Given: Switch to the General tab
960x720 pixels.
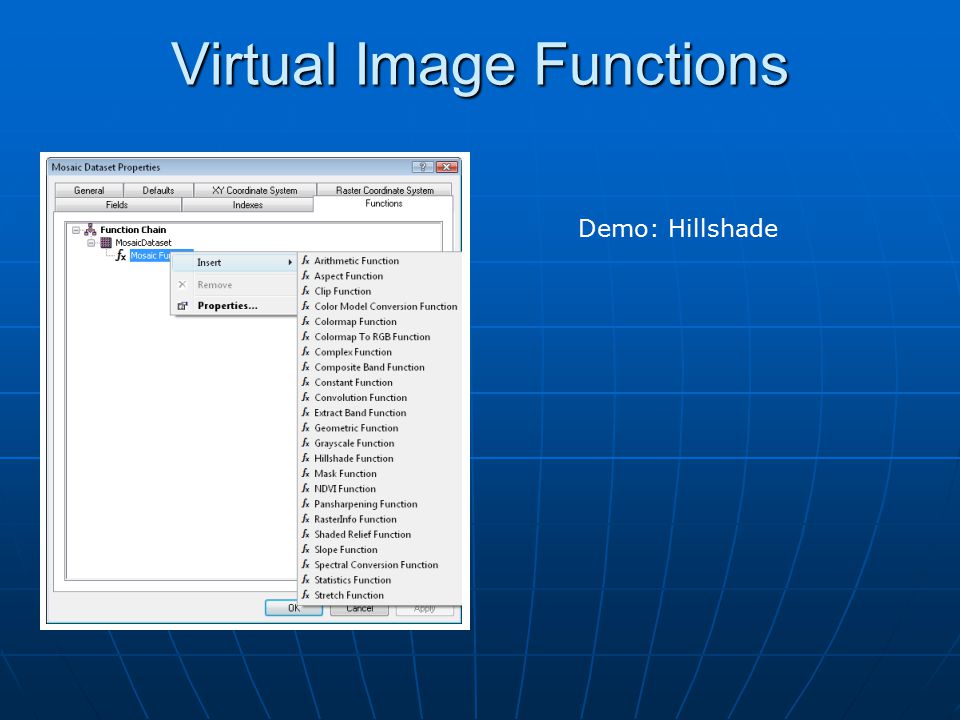Looking at the screenshot, I should point(89,190).
